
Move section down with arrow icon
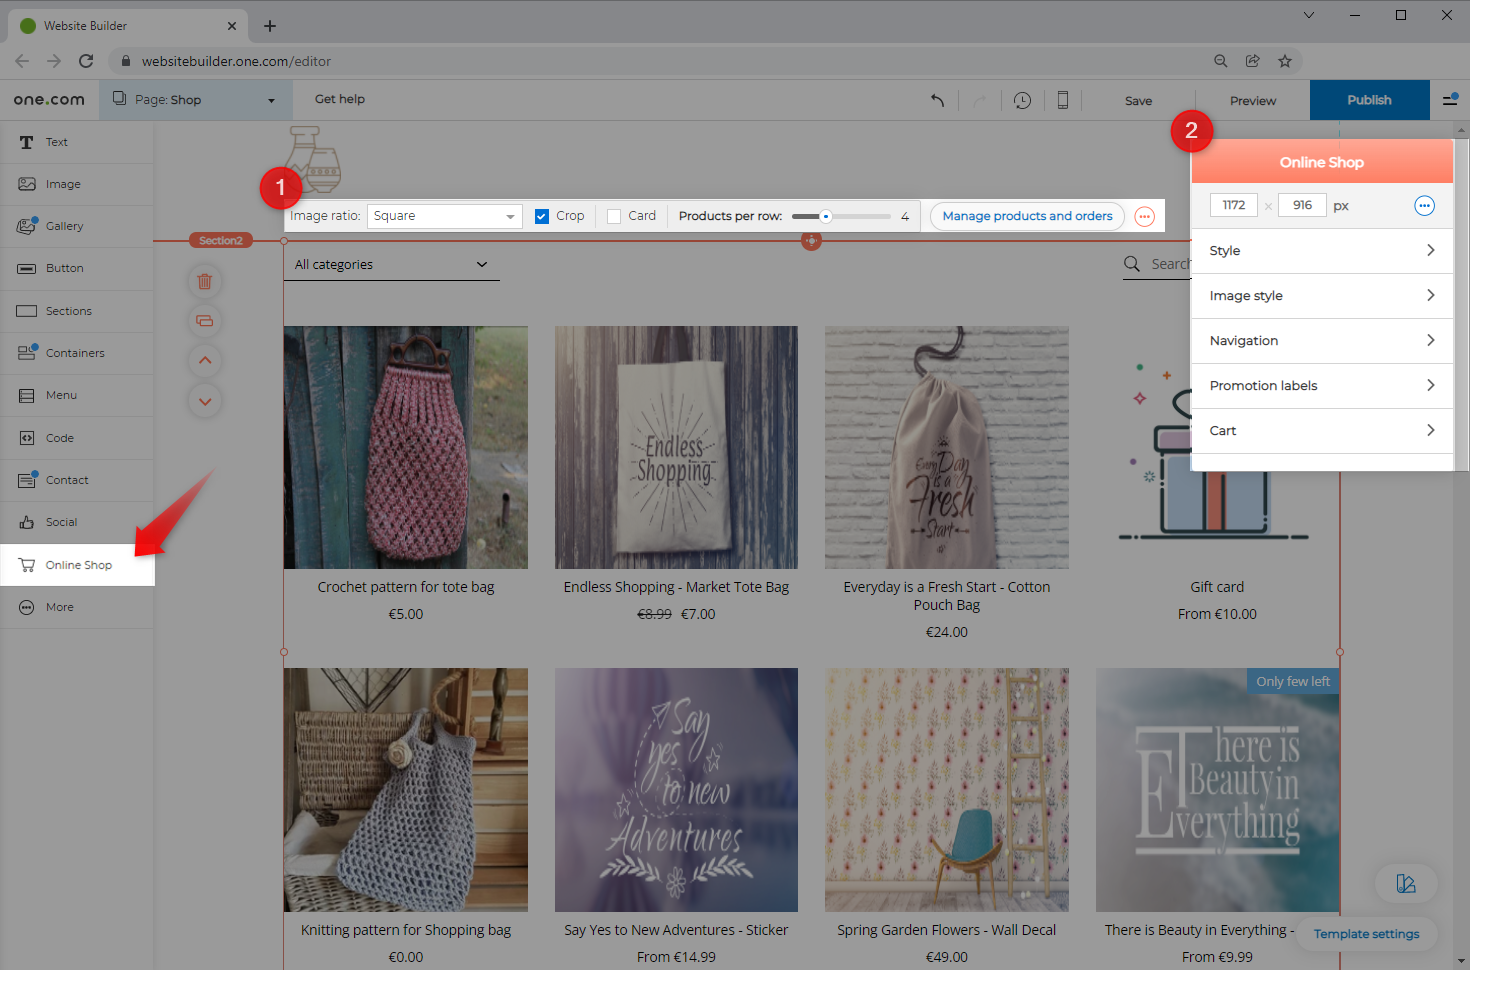[205, 402]
